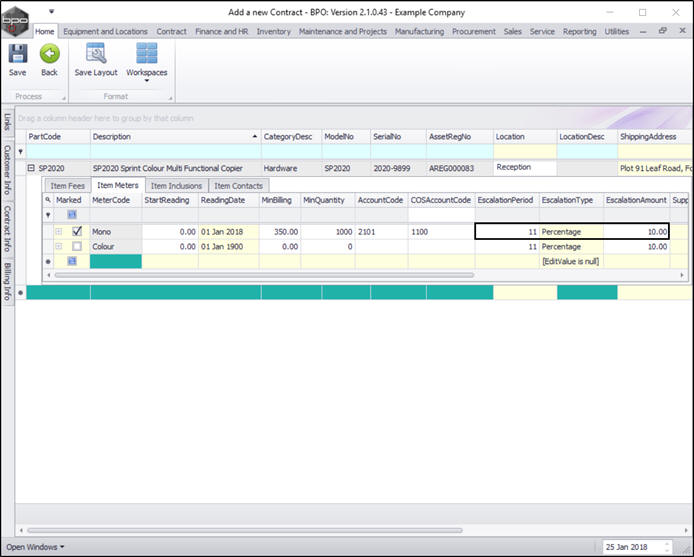Click the EscalationPeriod column header
Image resolution: width=694 pixels, height=557 pixels.
(x=507, y=200)
